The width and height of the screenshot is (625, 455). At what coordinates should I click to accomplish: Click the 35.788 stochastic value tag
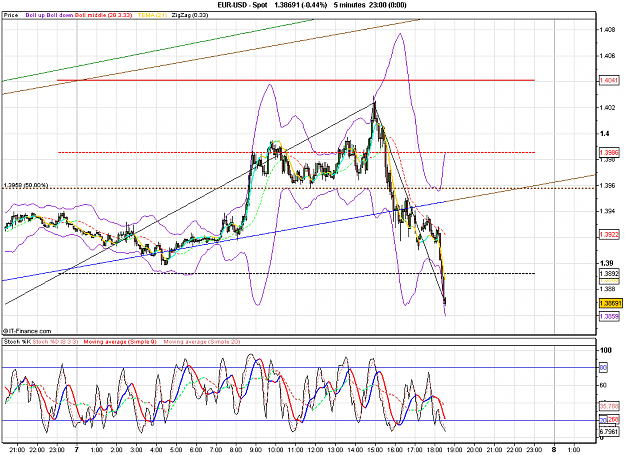coord(609,407)
